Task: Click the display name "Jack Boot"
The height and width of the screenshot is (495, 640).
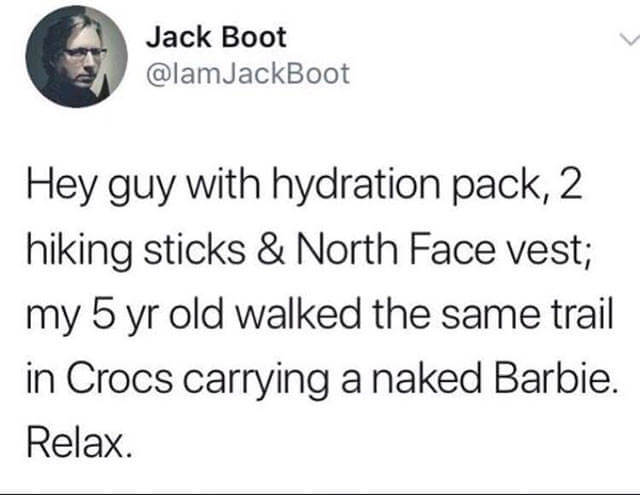Action: pos(216,37)
